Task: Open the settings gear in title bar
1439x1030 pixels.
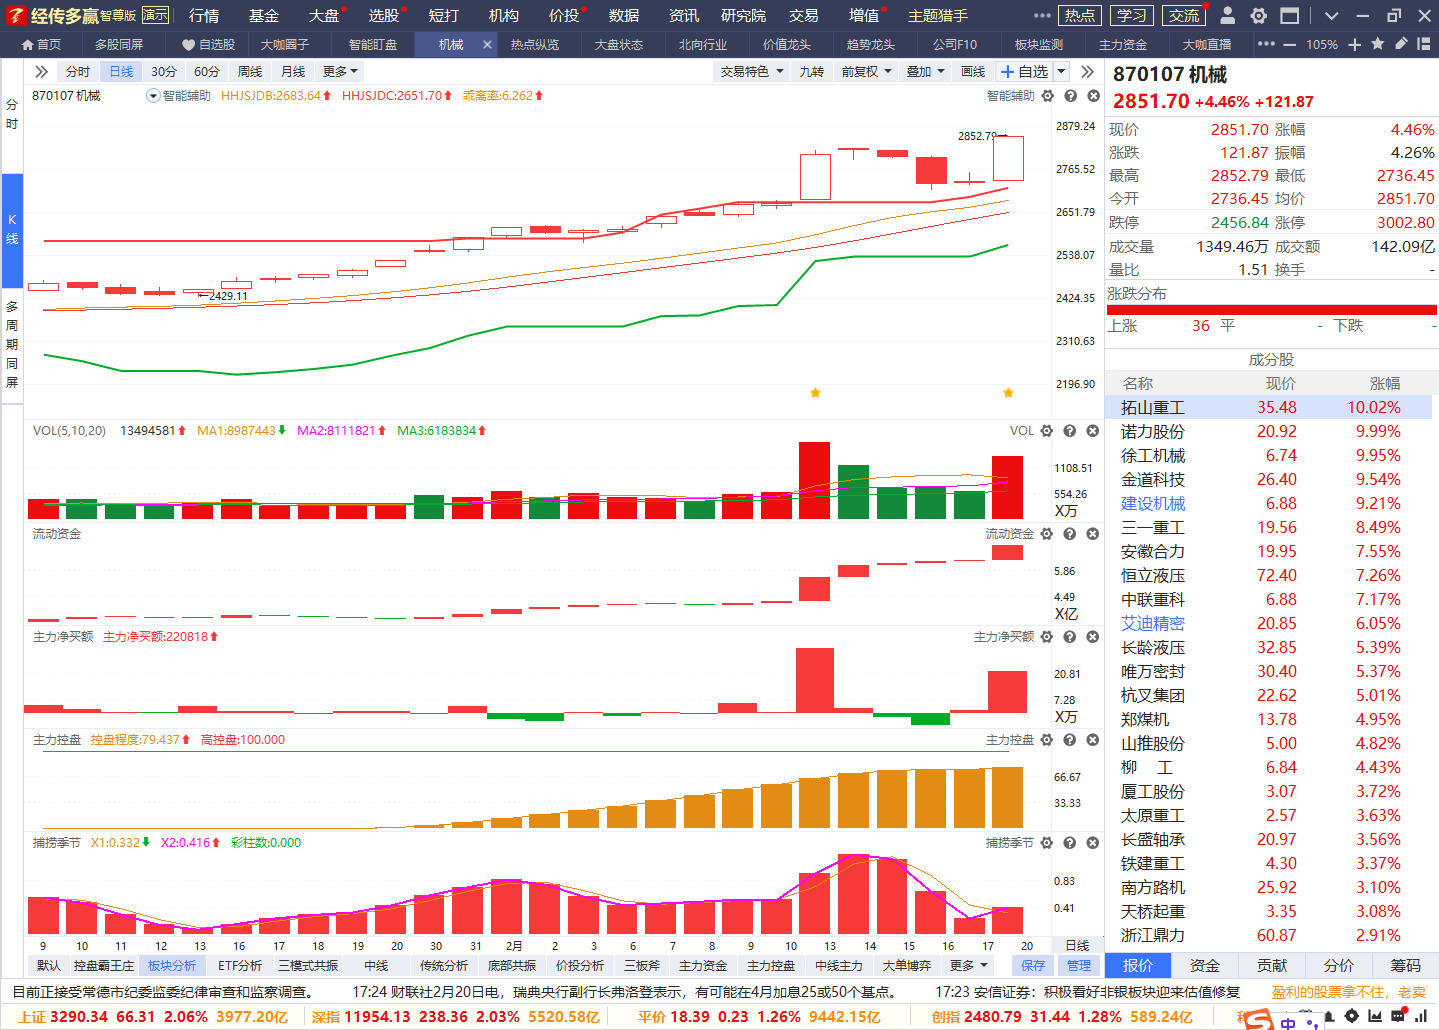Action: point(1259,15)
